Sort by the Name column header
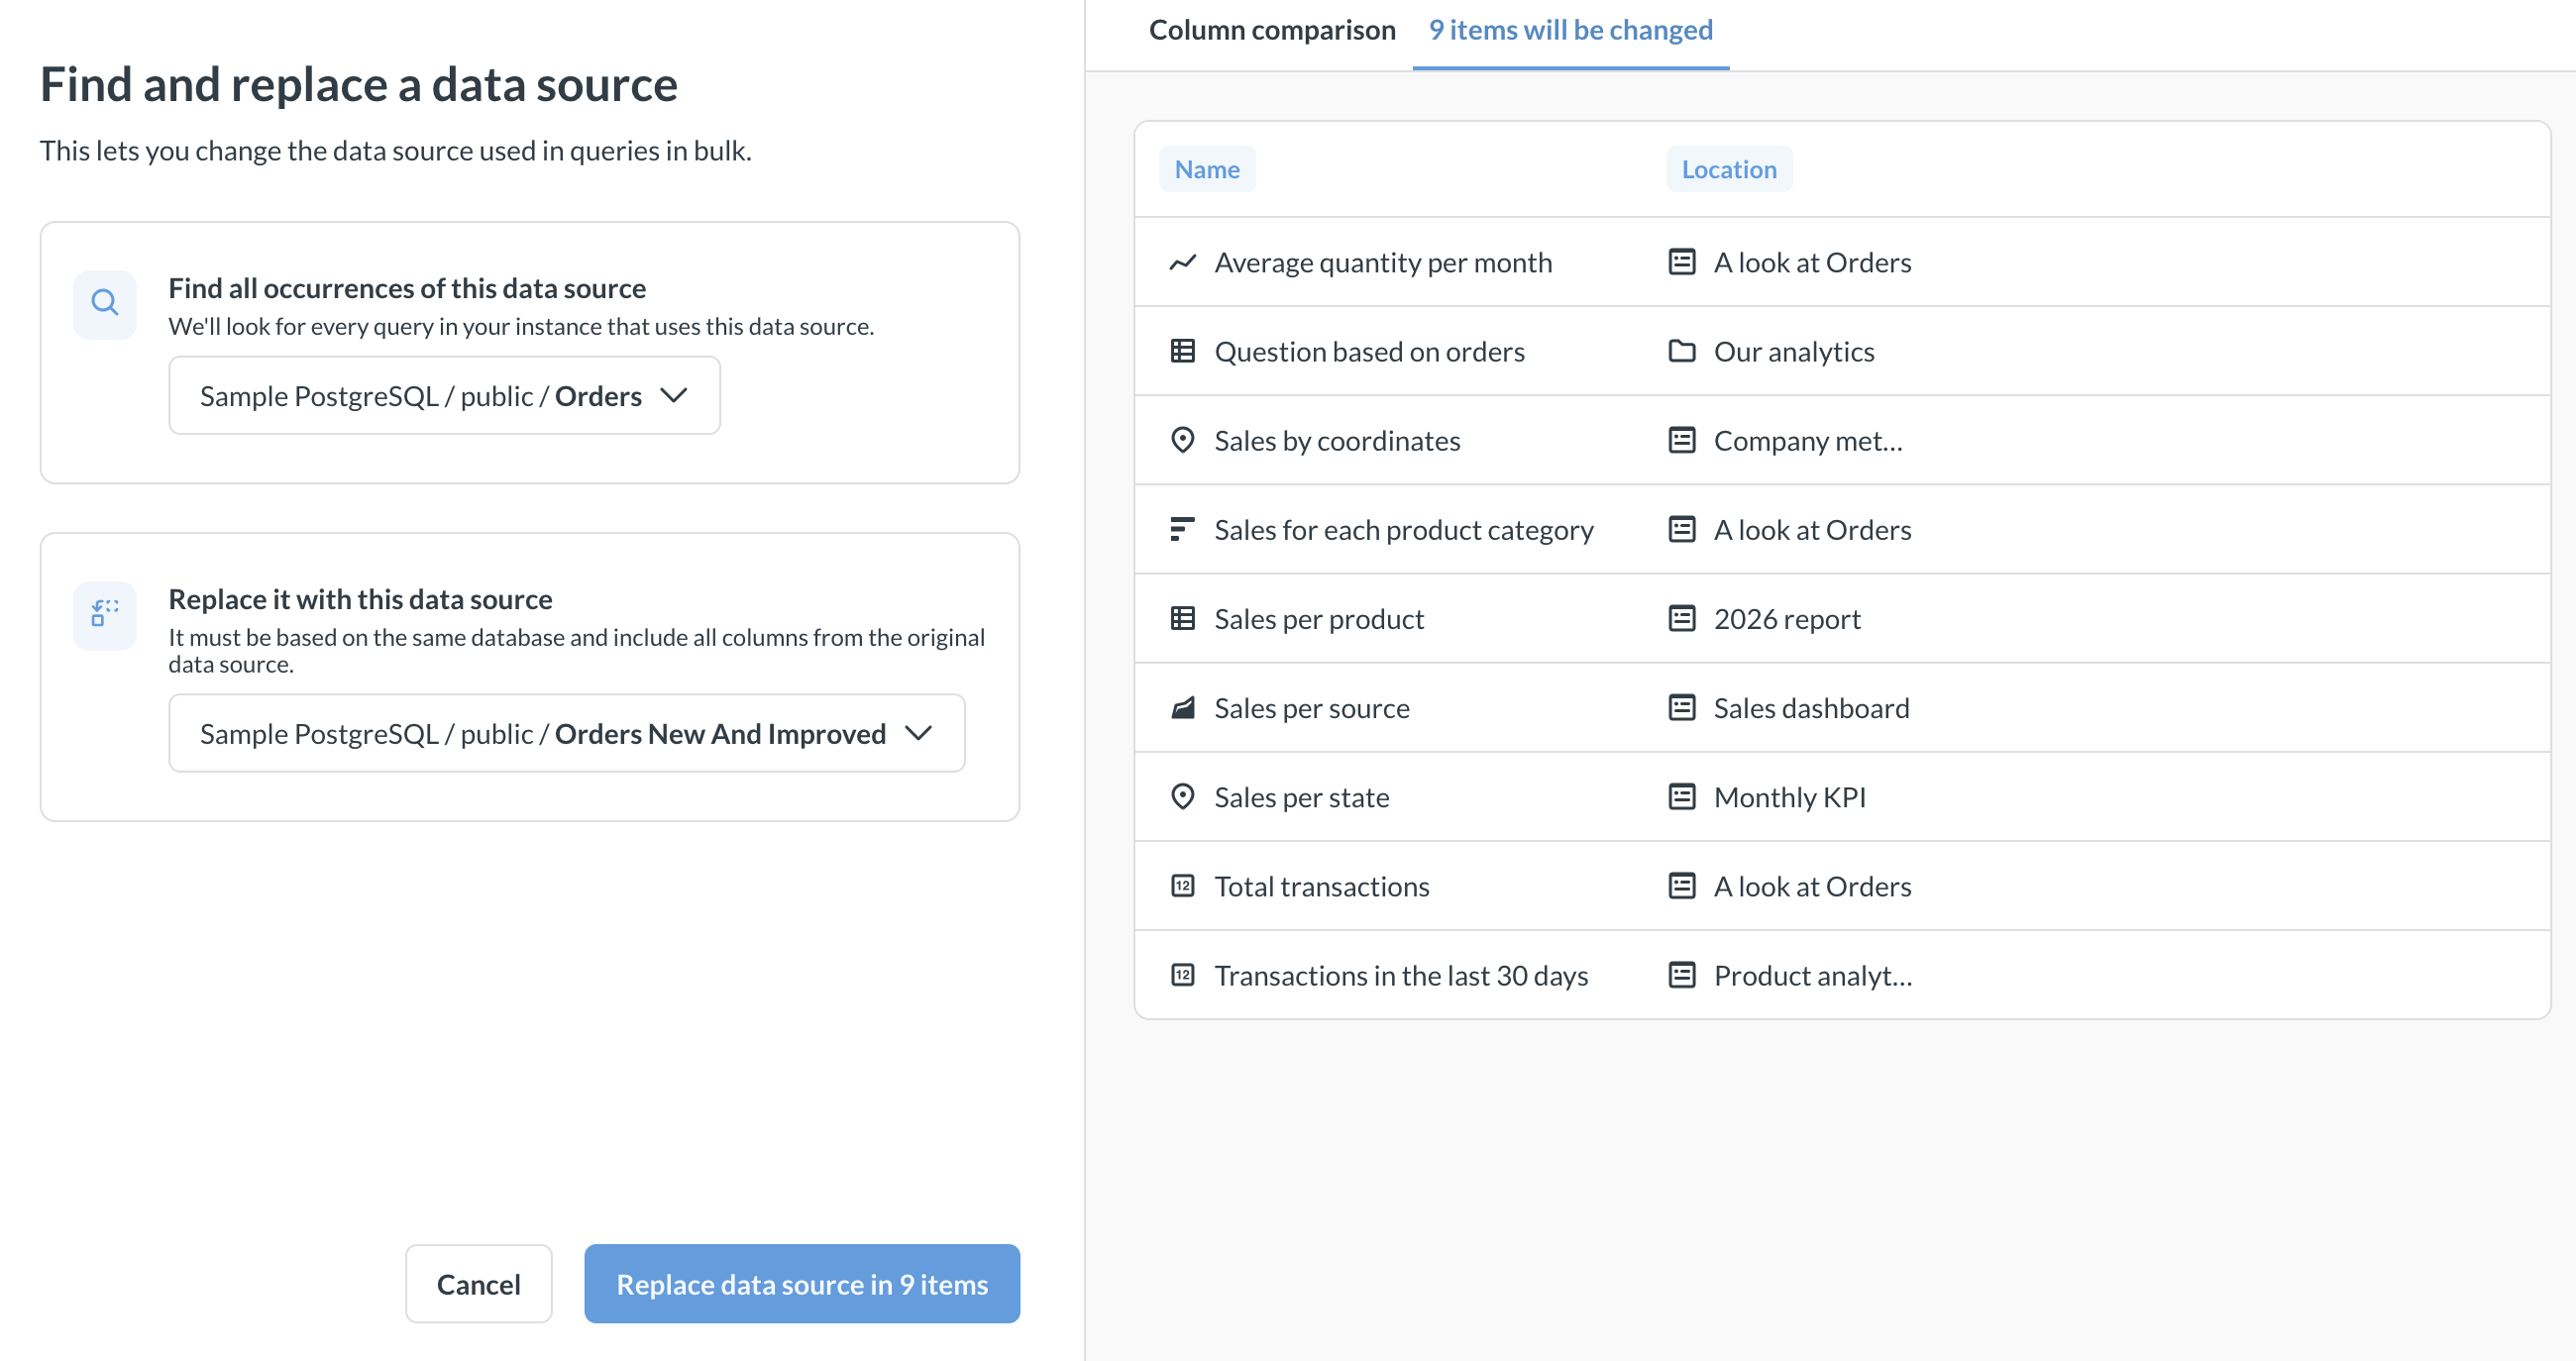The image size is (2576, 1361). (x=1207, y=169)
